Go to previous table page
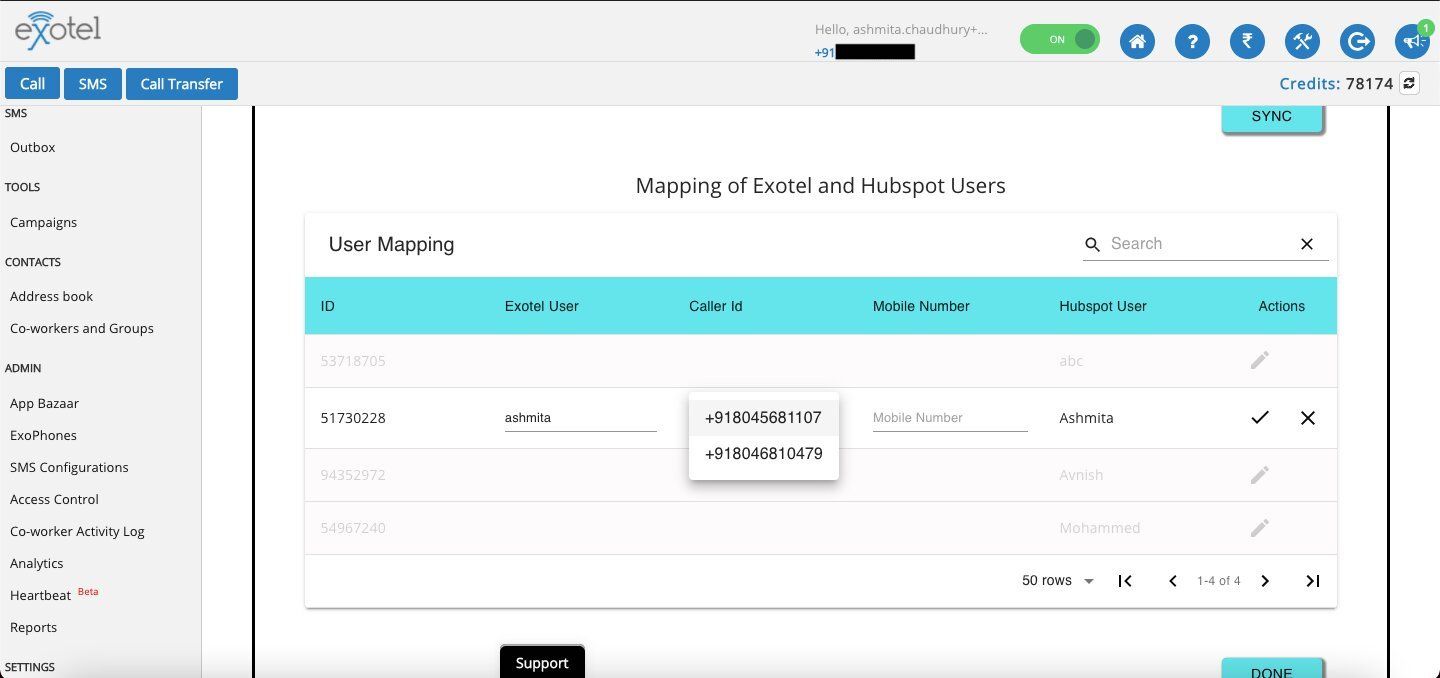 [x=1173, y=581]
